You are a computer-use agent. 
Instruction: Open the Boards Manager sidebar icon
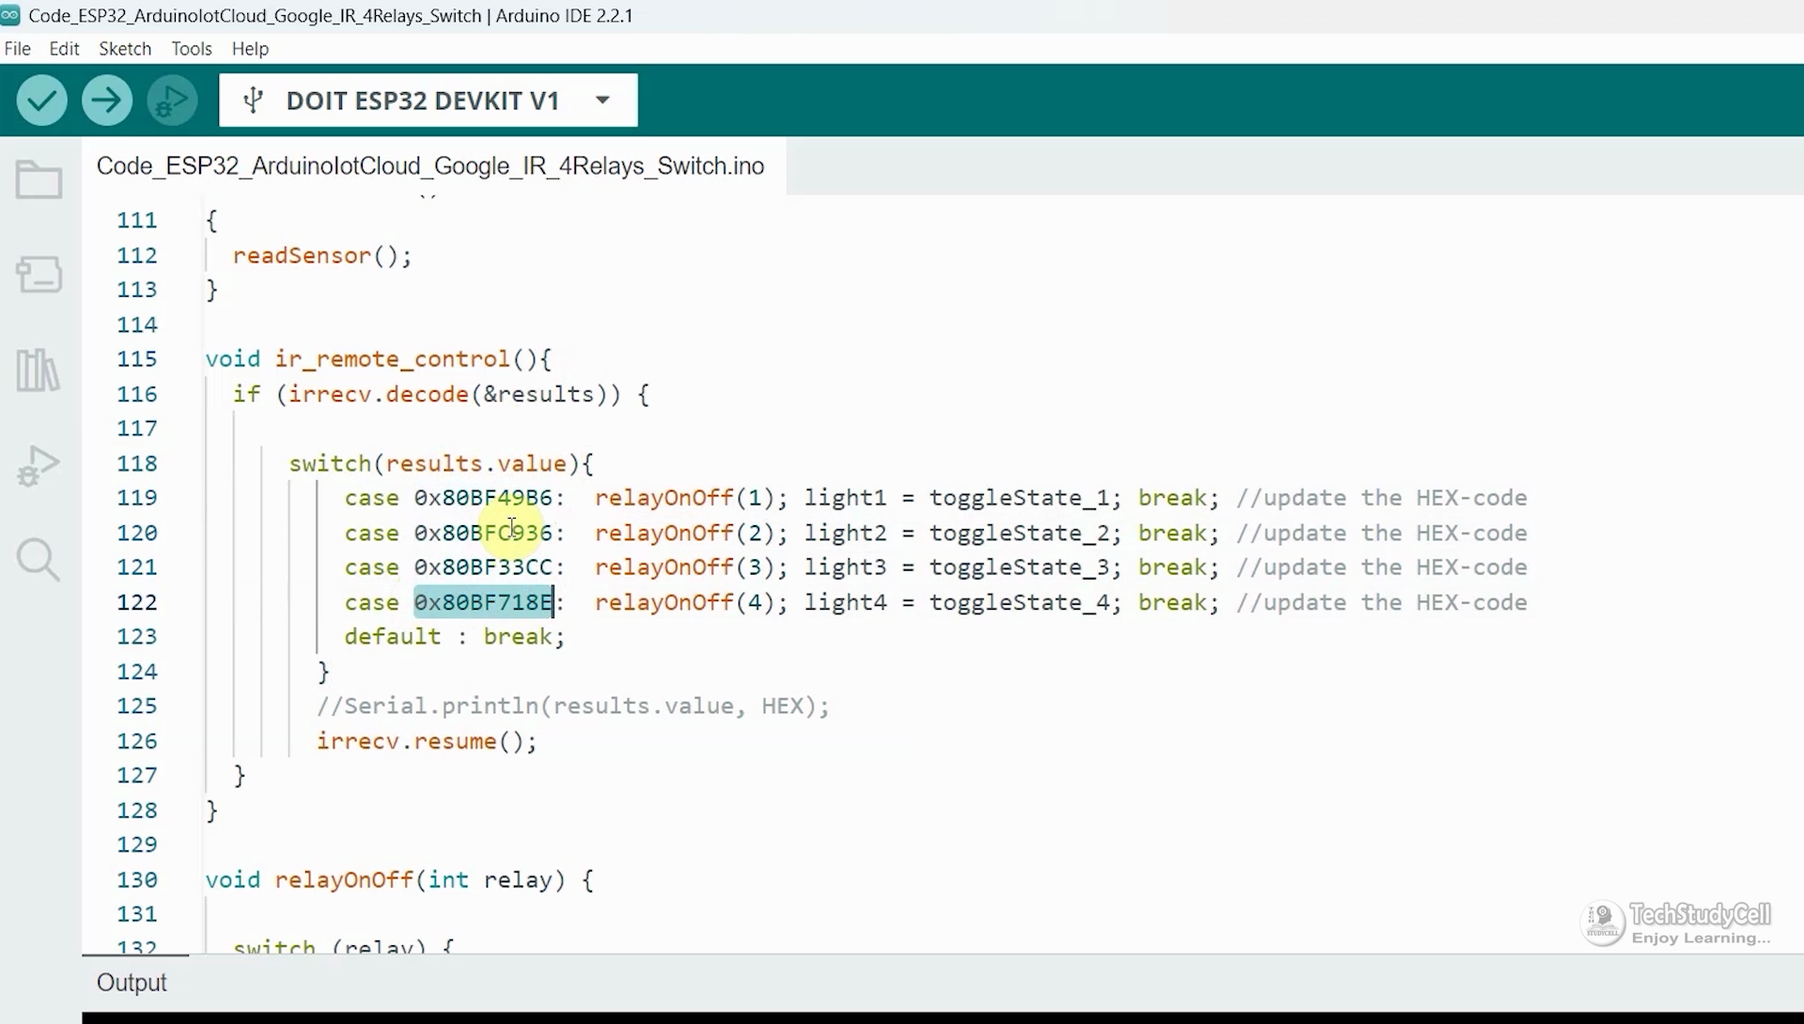coord(38,275)
